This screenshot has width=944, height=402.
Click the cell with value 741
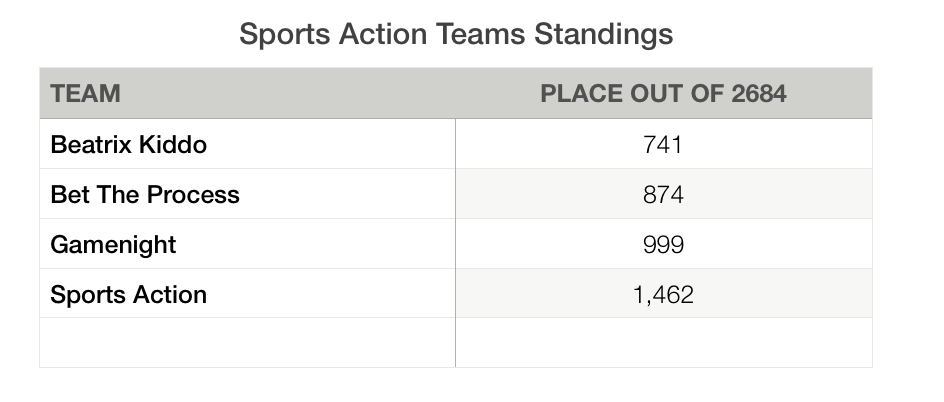click(x=663, y=144)
